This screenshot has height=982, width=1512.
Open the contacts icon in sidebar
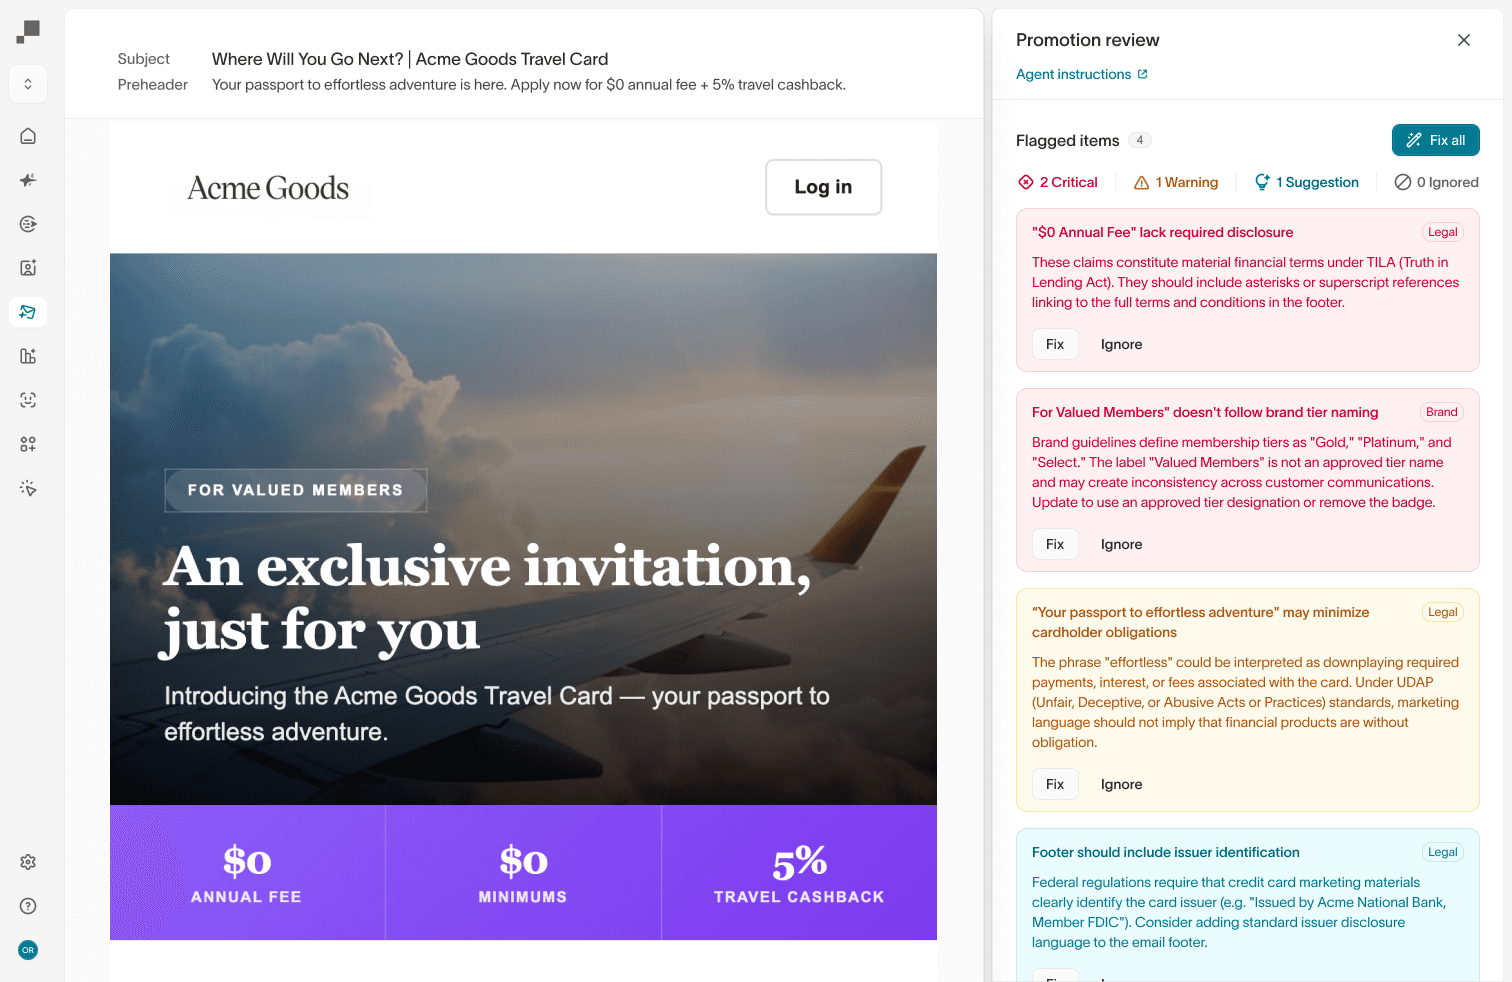28,268
